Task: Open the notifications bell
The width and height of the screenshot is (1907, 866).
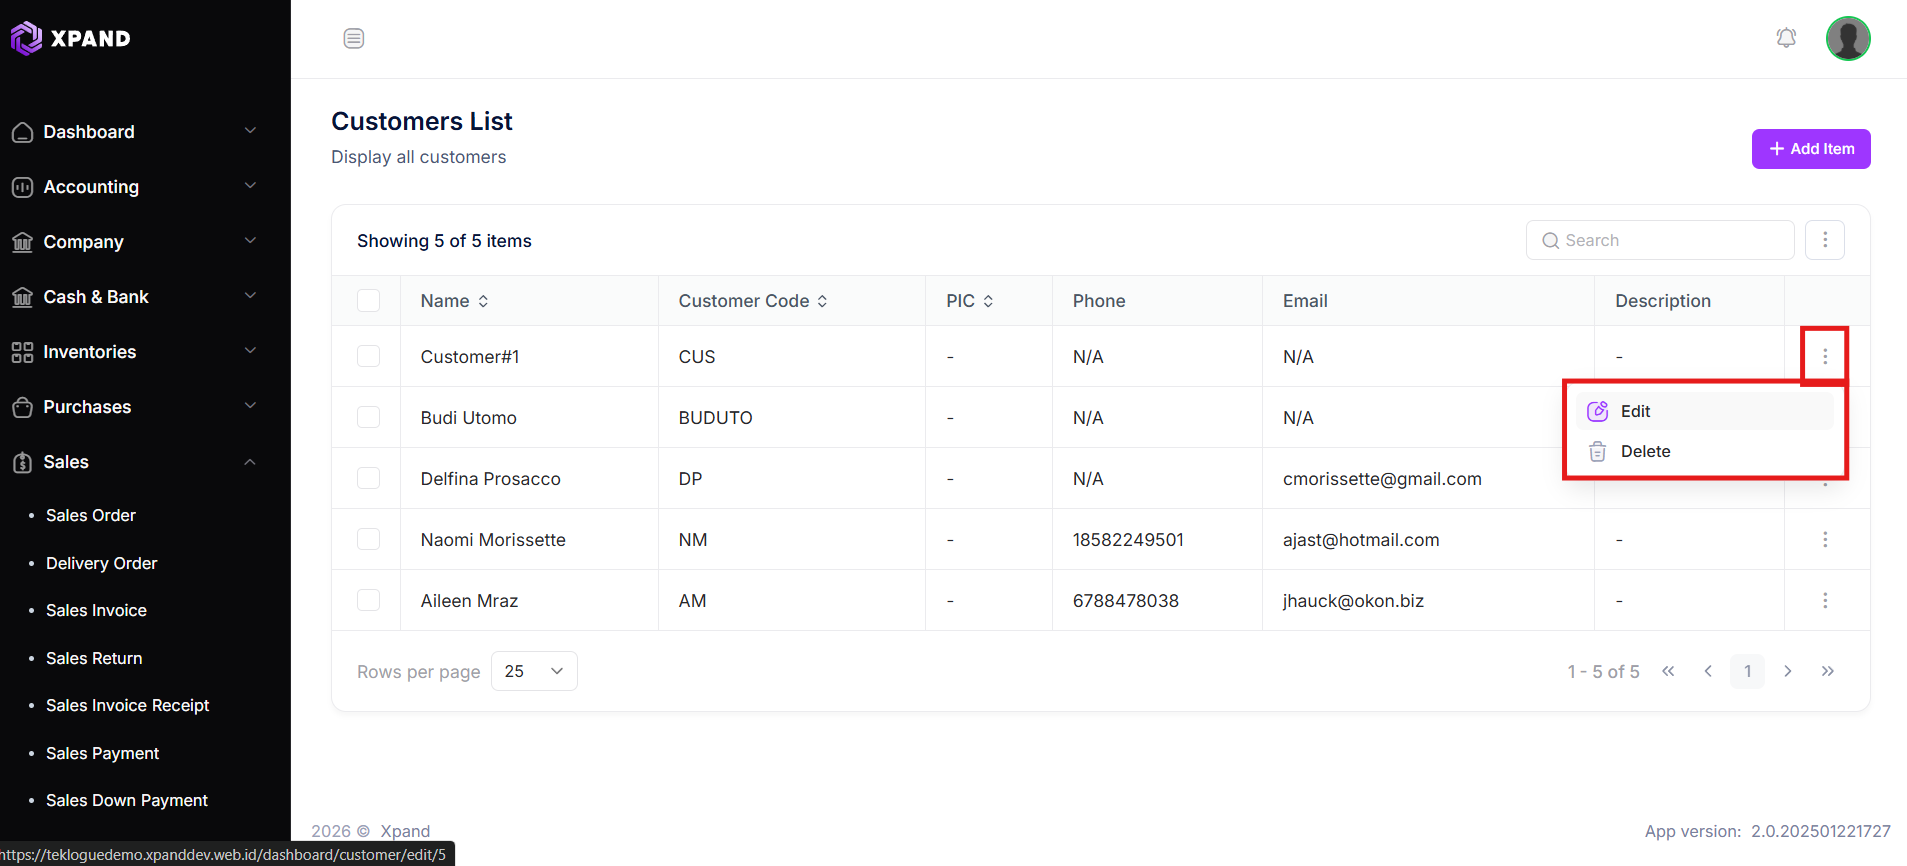Action: [x=1786, y=38]
